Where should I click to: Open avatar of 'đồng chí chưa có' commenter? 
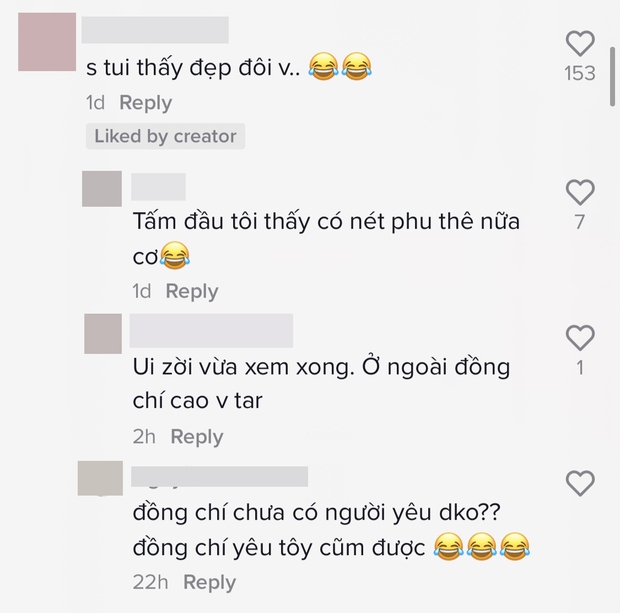tap(100, 478)
